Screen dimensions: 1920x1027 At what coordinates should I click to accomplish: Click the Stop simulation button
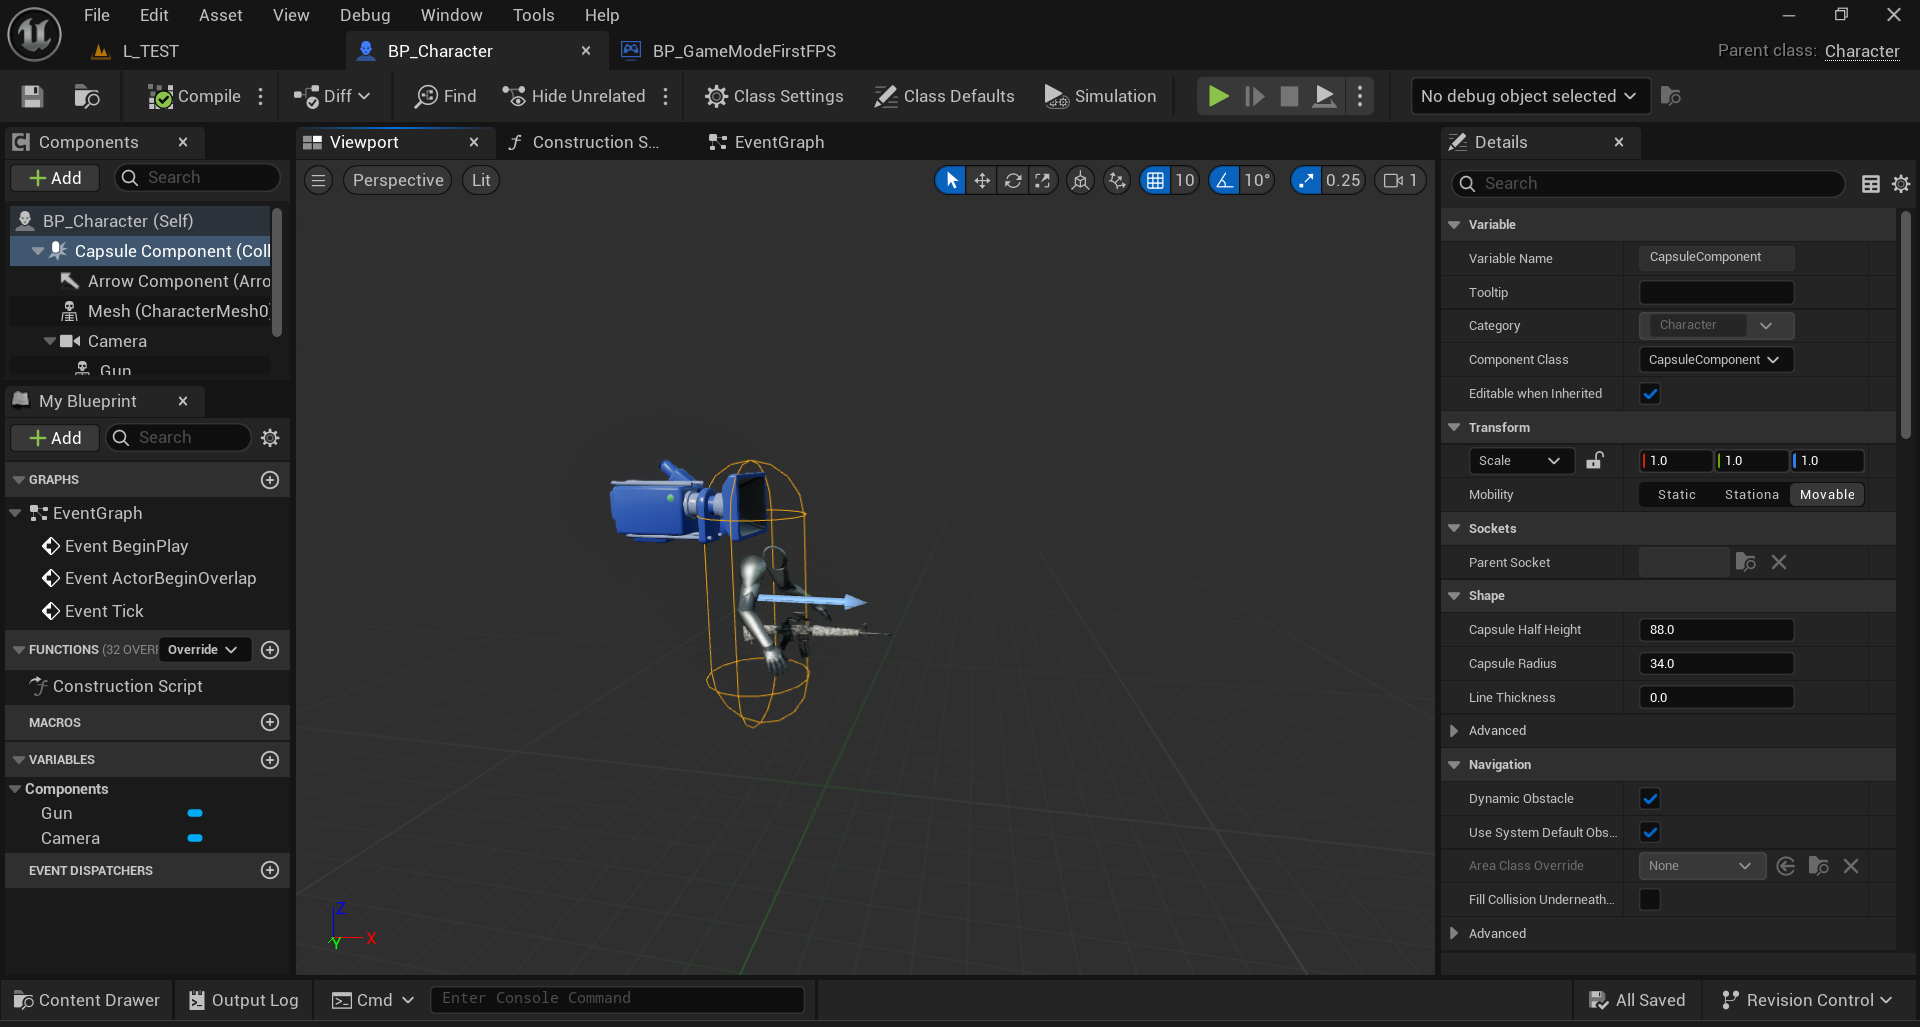click(x=1289, y=96)
